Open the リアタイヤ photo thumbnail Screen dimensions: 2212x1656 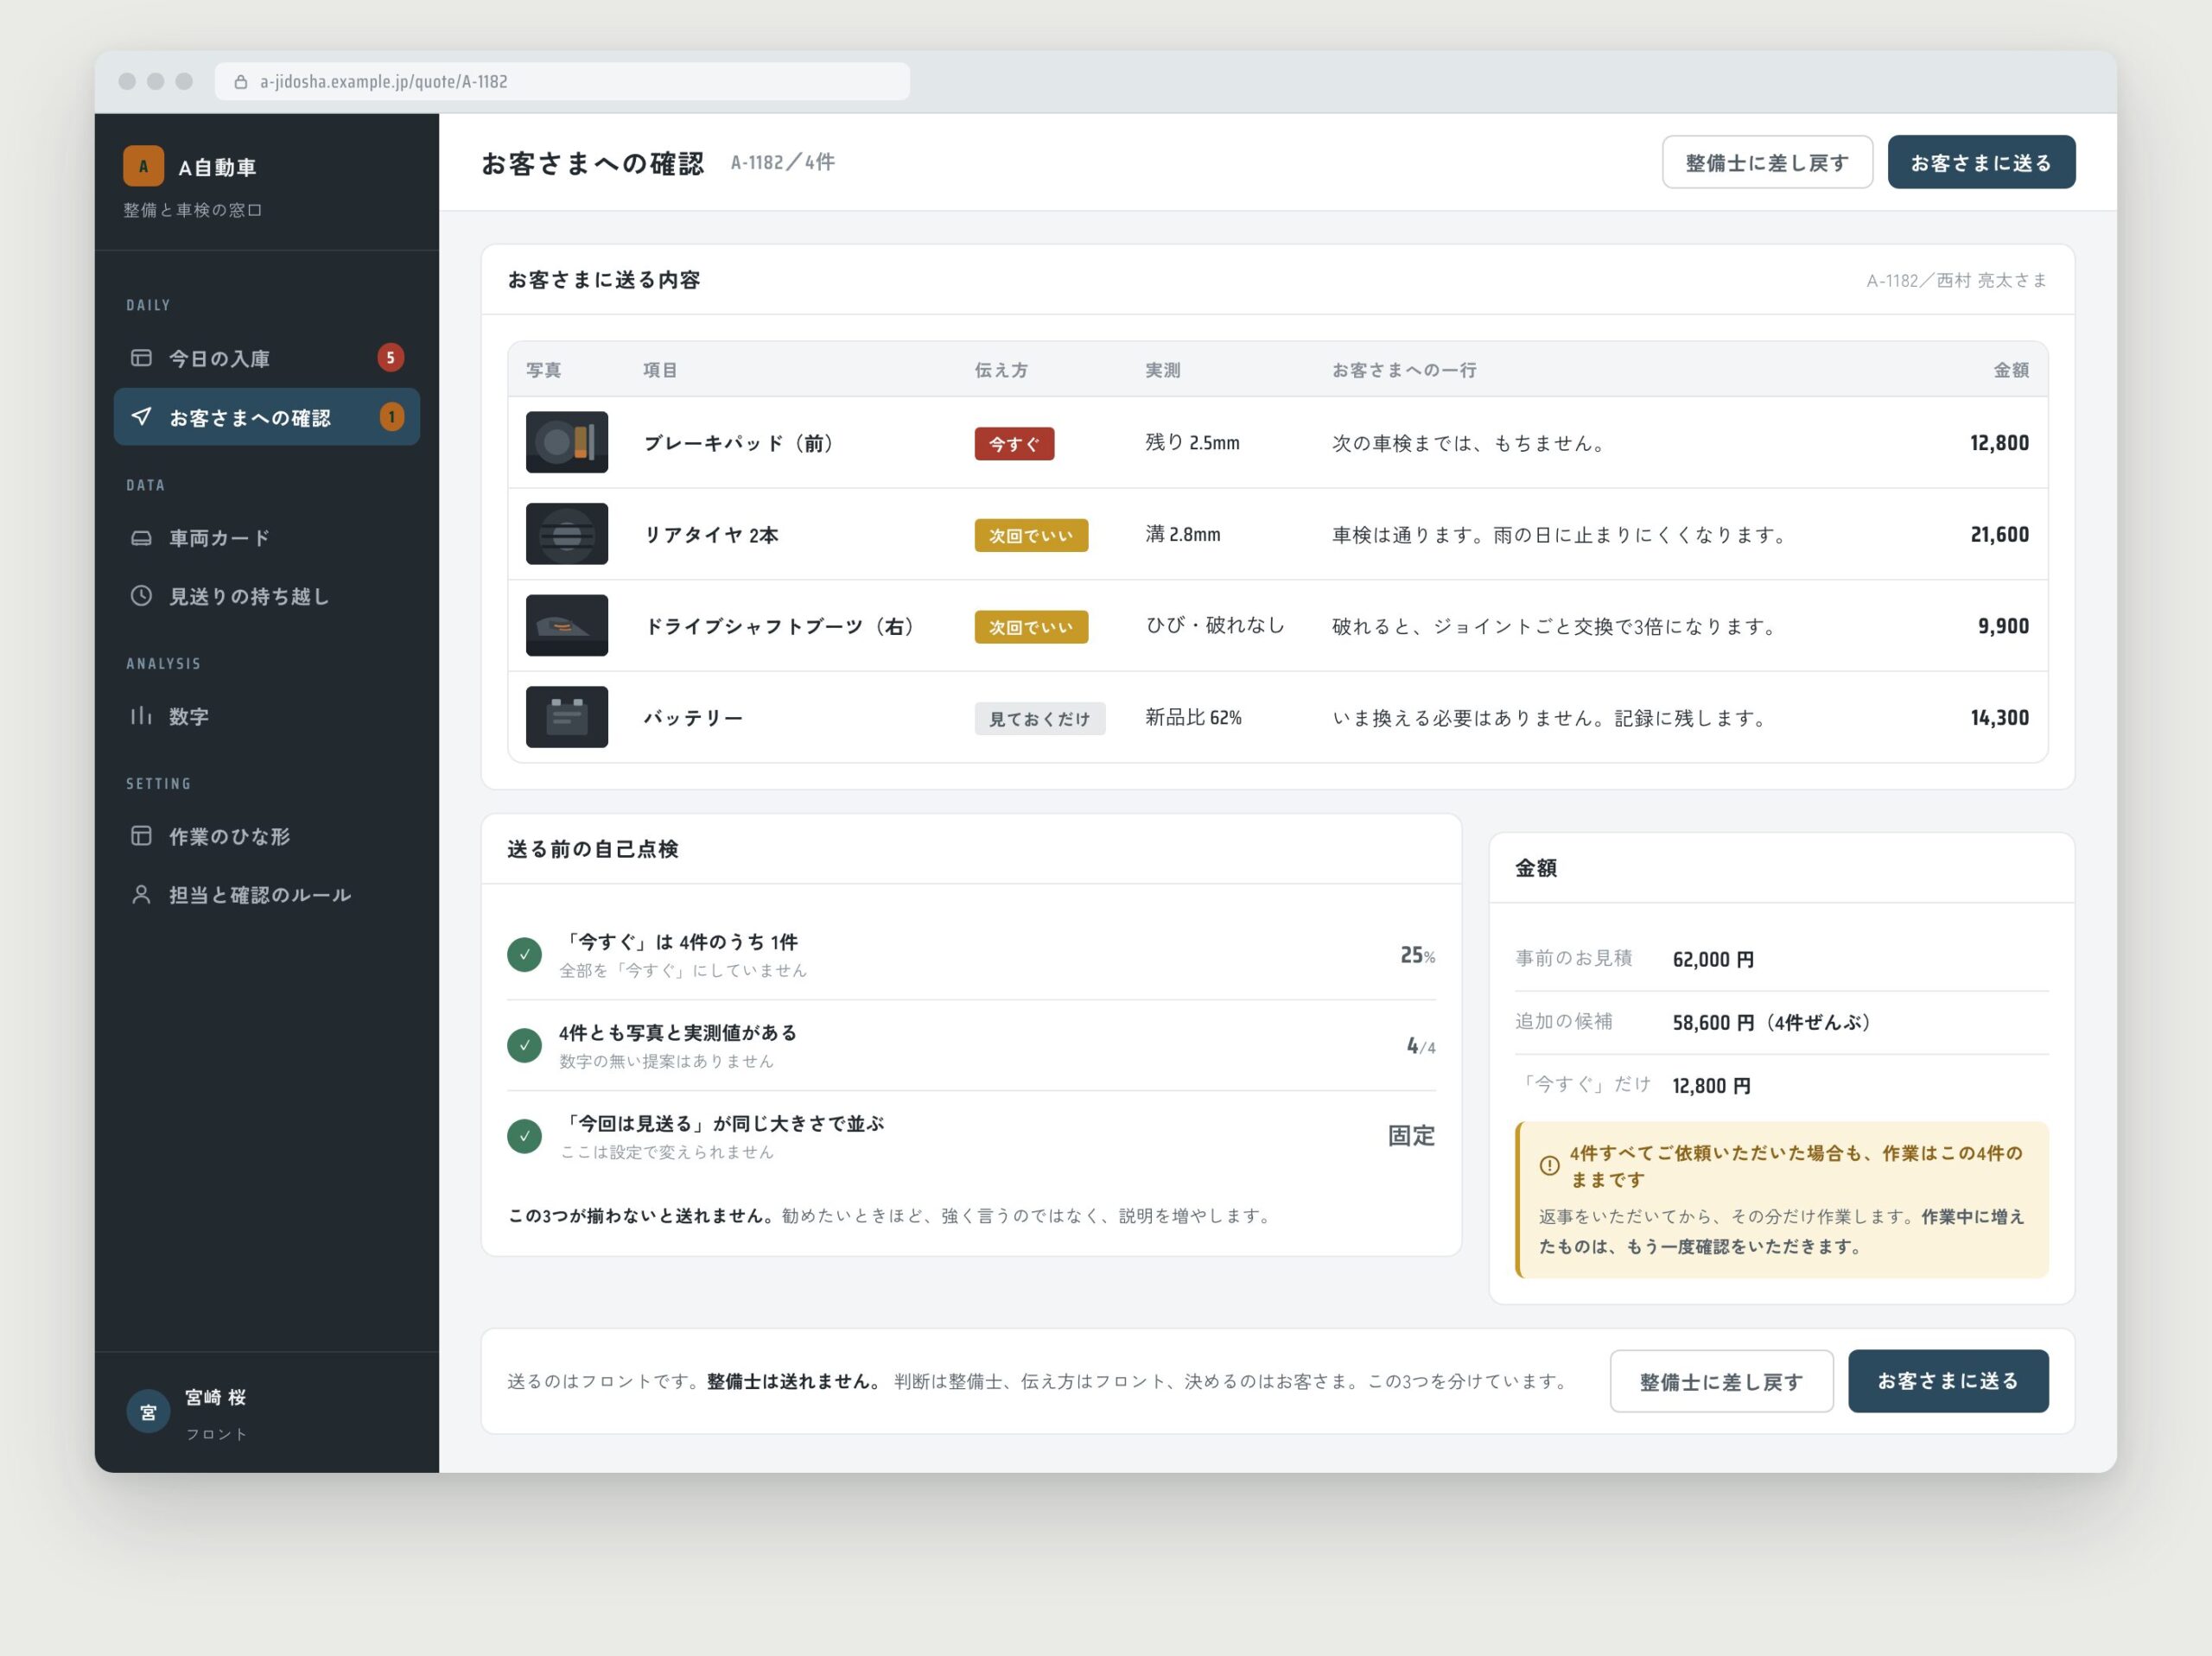click(567, 534)
